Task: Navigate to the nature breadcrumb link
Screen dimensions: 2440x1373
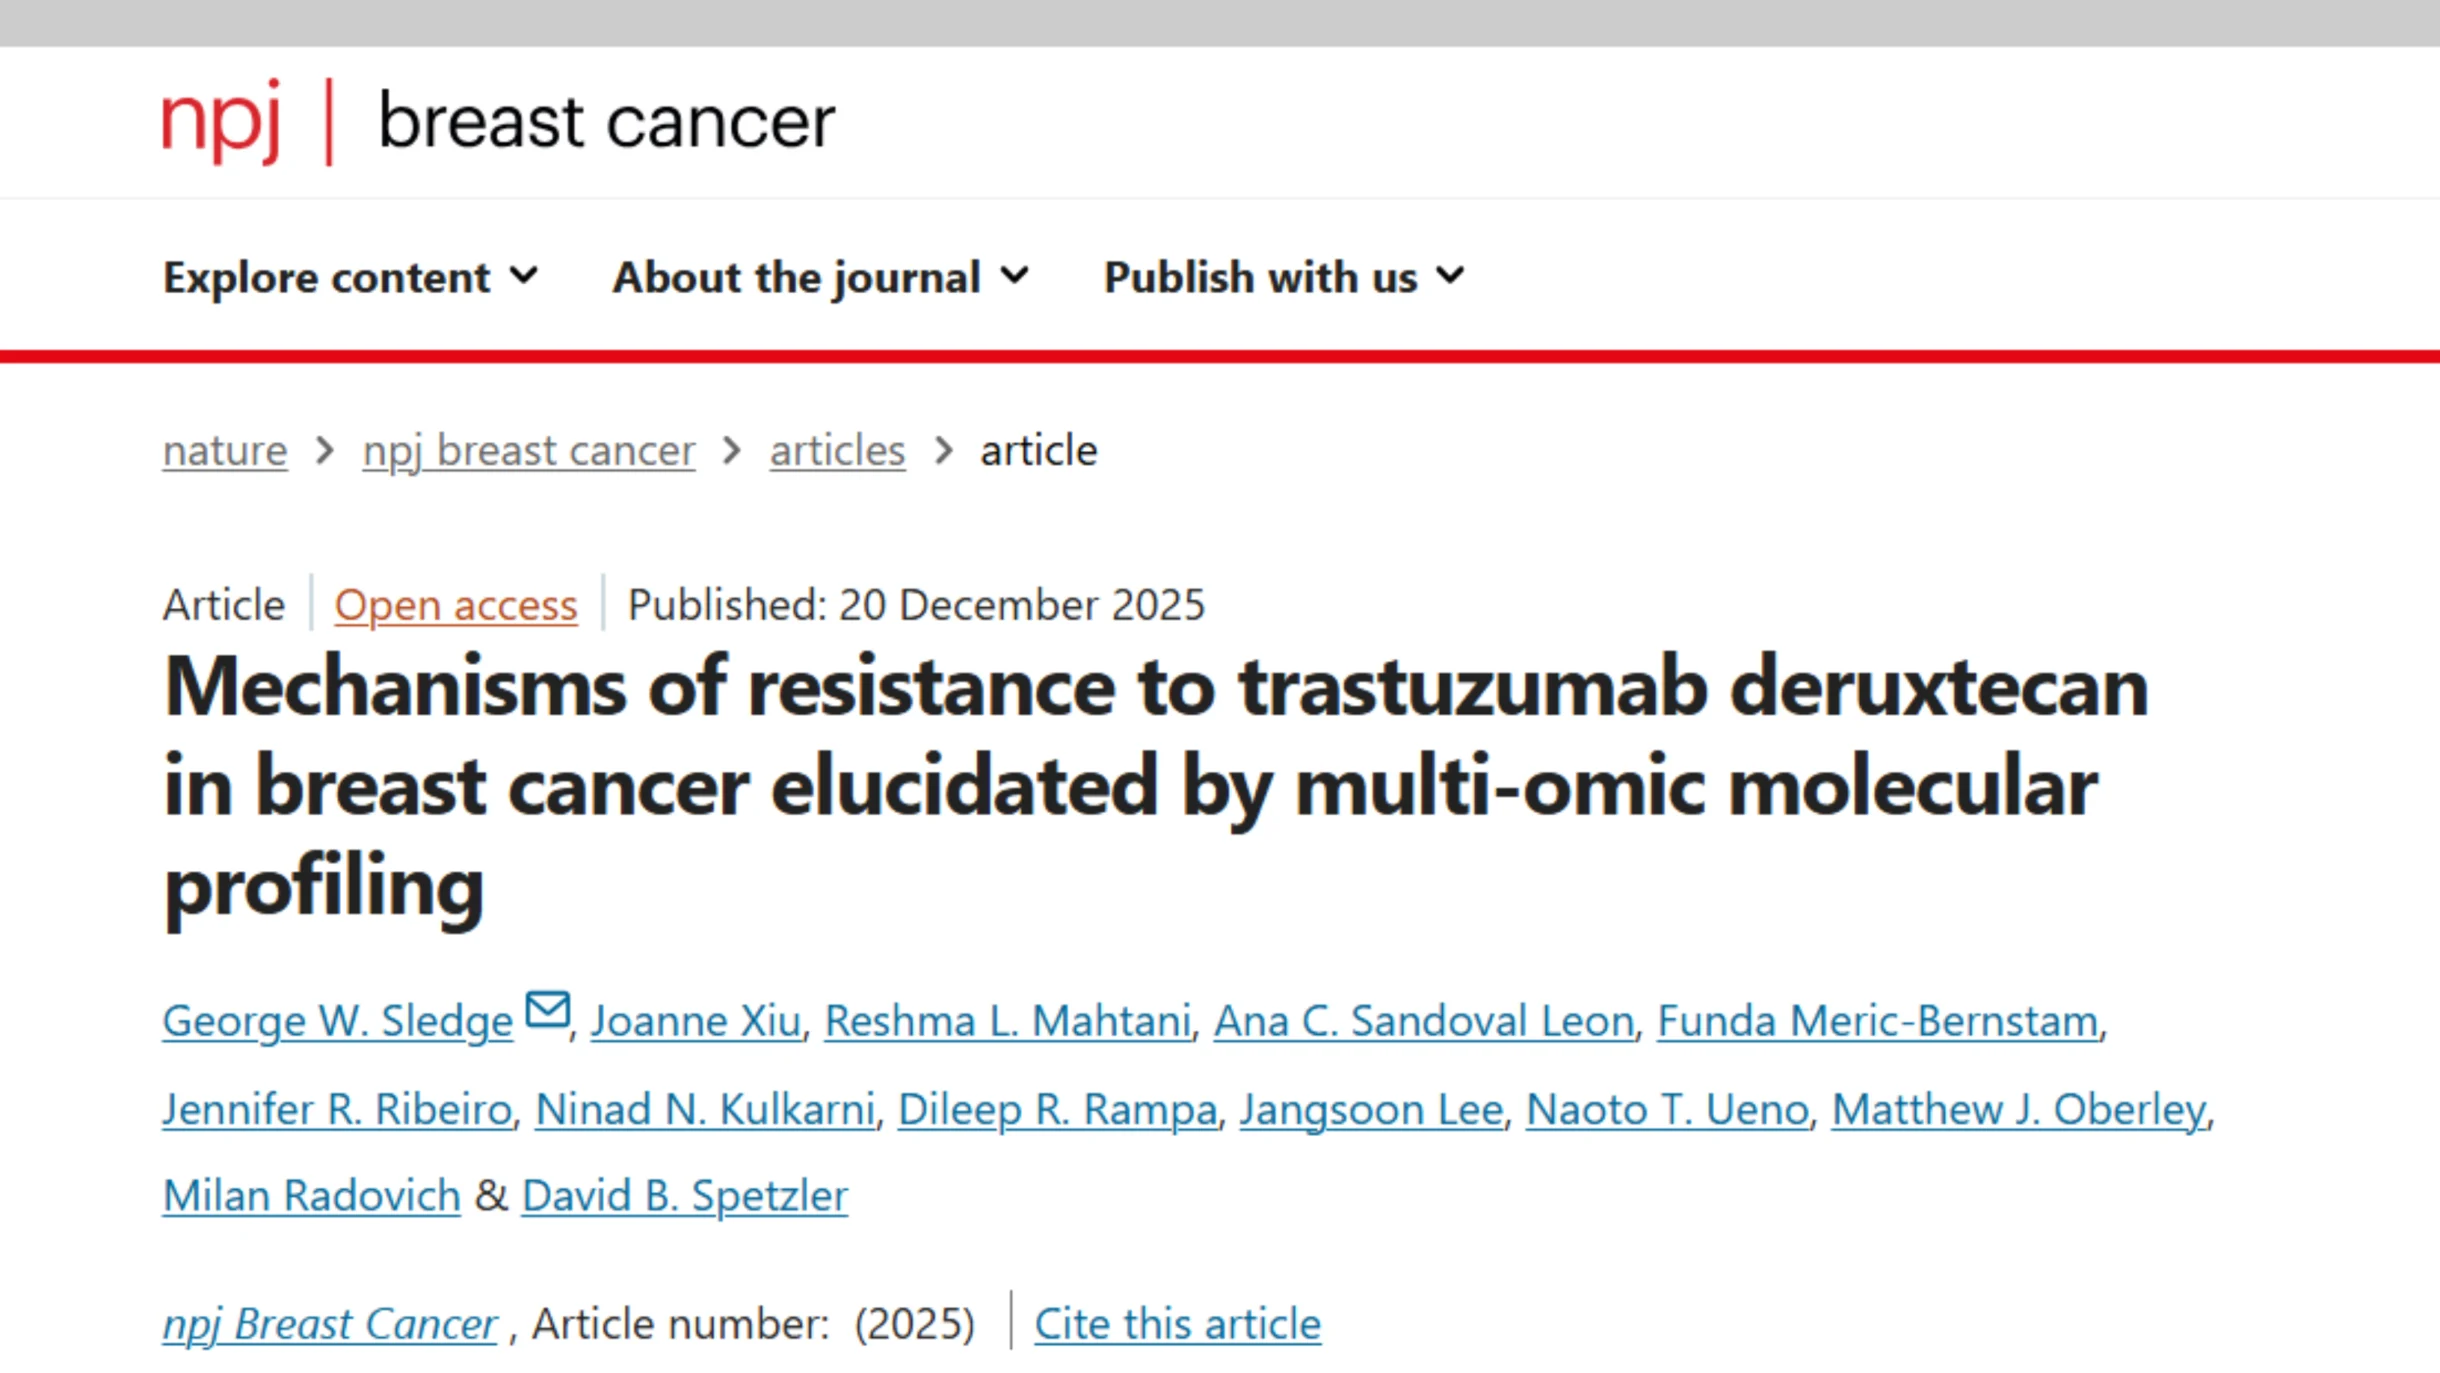Action: (223, 451)
